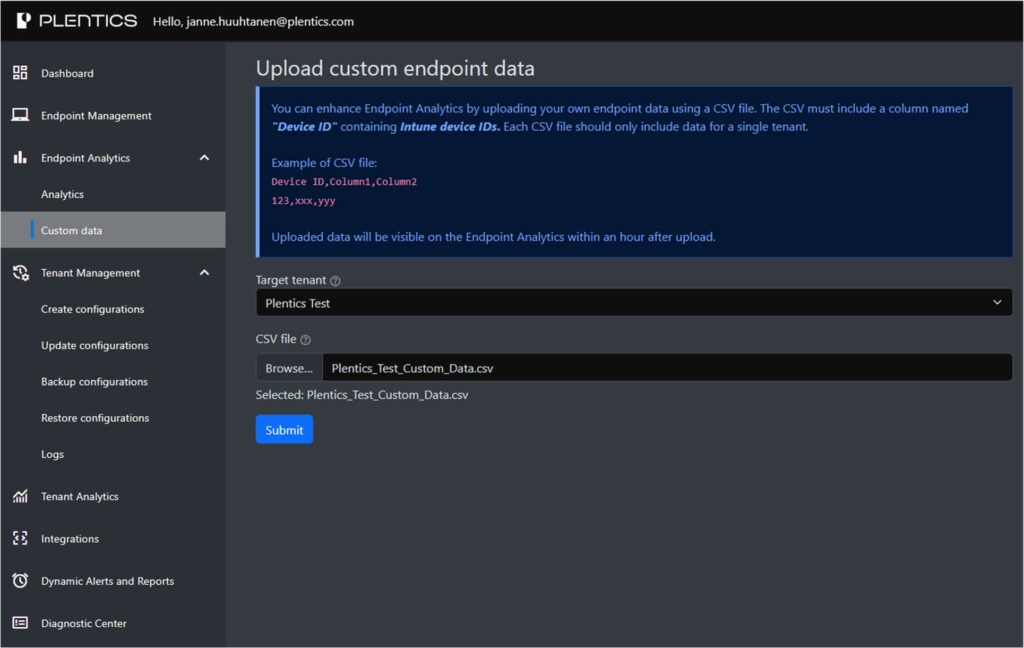
Task: Click the '123,xxx,yyy' example line
Action: point(304,201)
